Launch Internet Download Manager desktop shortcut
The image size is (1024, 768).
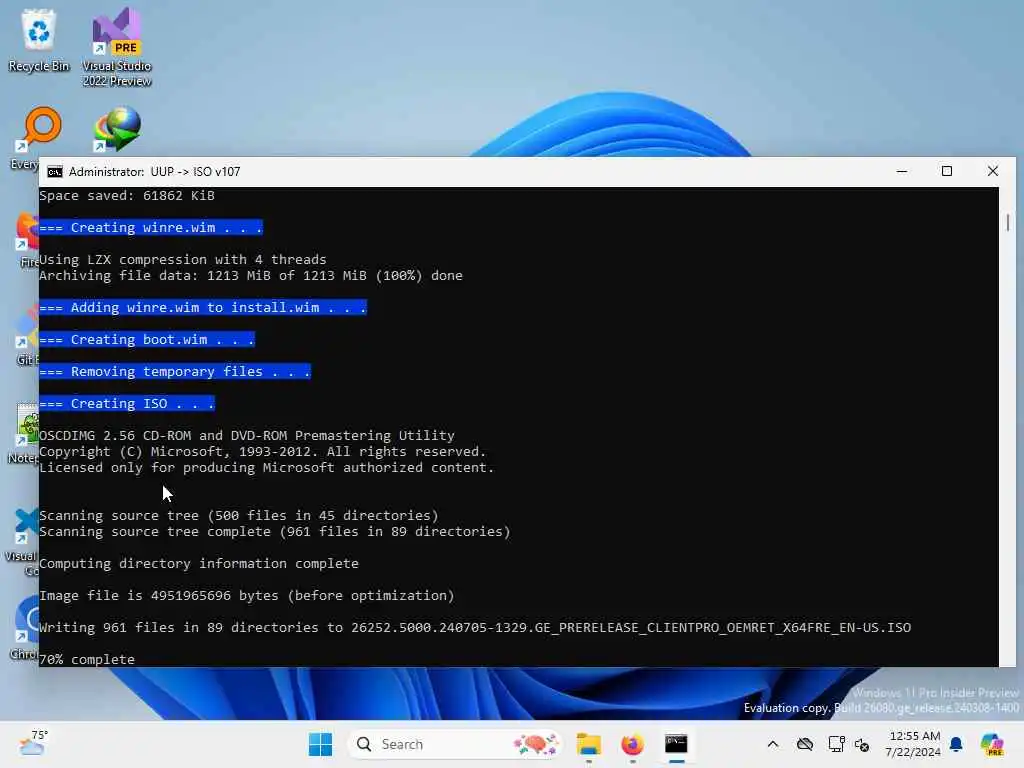click(x=117, y=129)
